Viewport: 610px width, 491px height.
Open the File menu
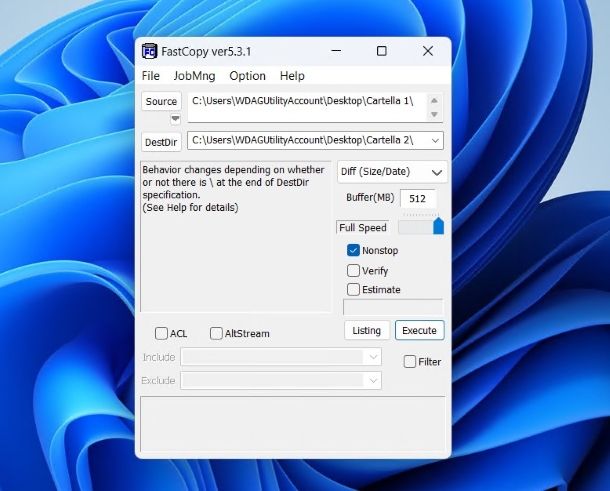coord(151,75)
